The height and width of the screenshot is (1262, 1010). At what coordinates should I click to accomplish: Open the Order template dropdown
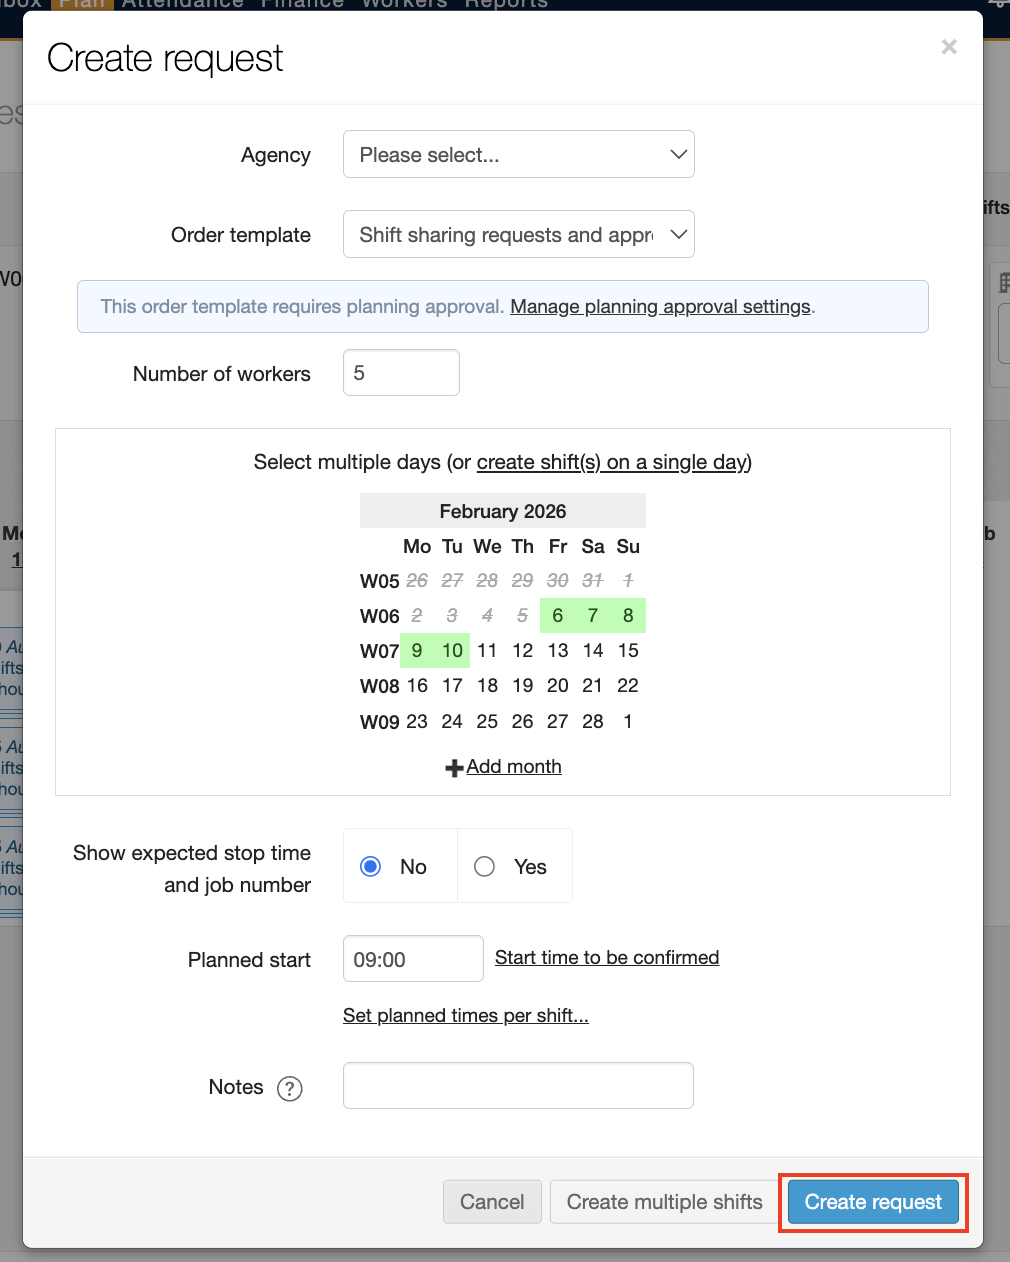point(518,234)
